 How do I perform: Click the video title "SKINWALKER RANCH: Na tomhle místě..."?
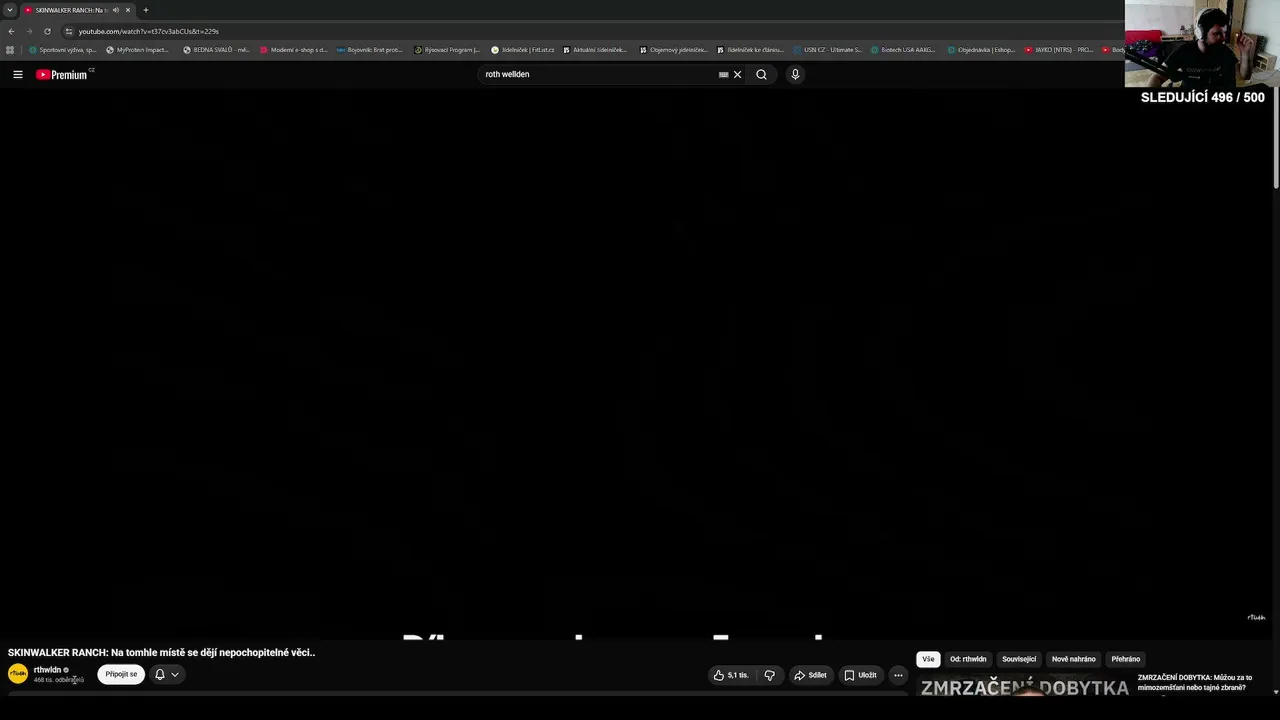point(161,652)
